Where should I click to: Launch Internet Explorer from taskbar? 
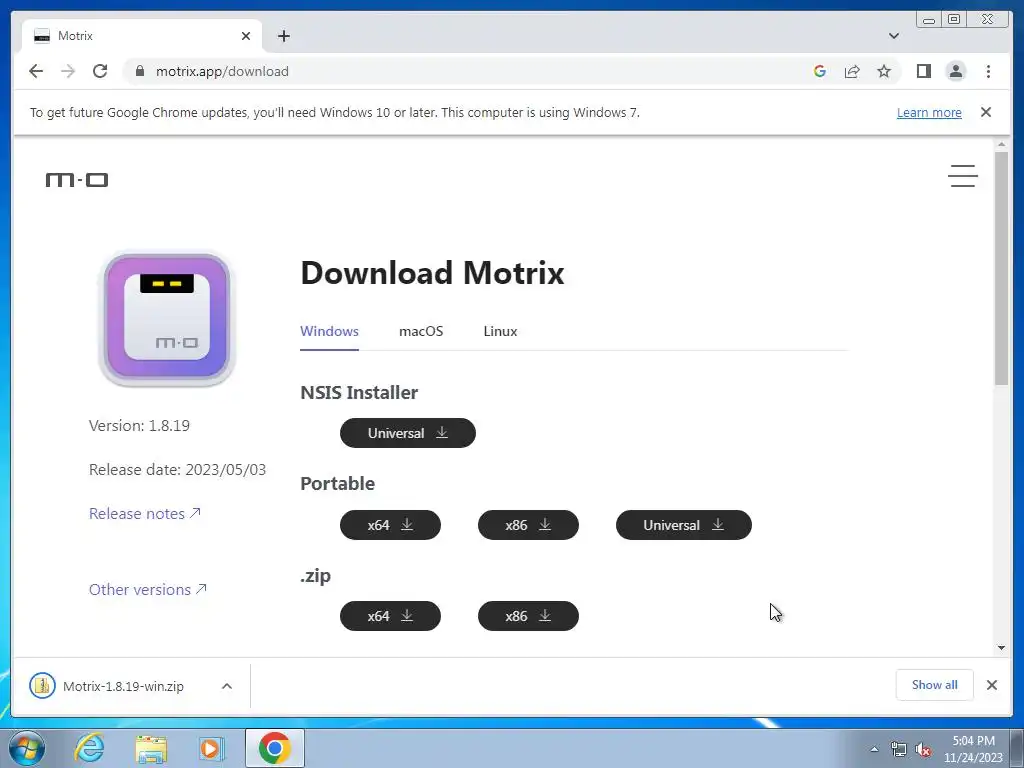click(x=89, y=748)
